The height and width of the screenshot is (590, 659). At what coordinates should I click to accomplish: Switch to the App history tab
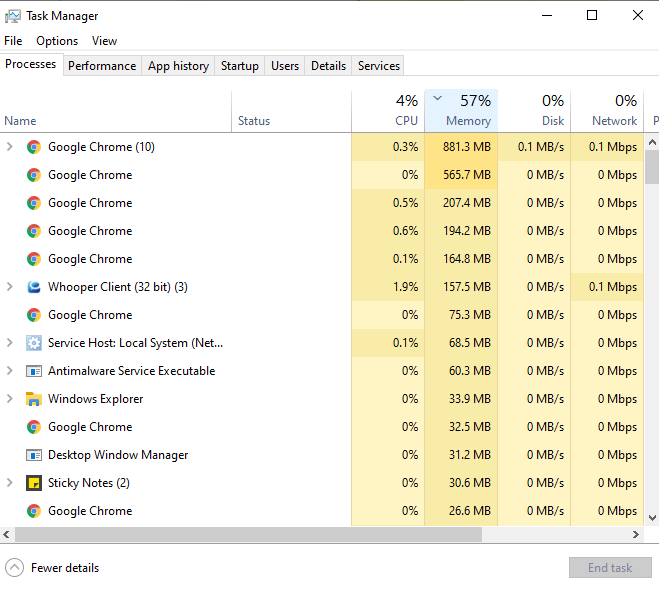coord(178,66)
